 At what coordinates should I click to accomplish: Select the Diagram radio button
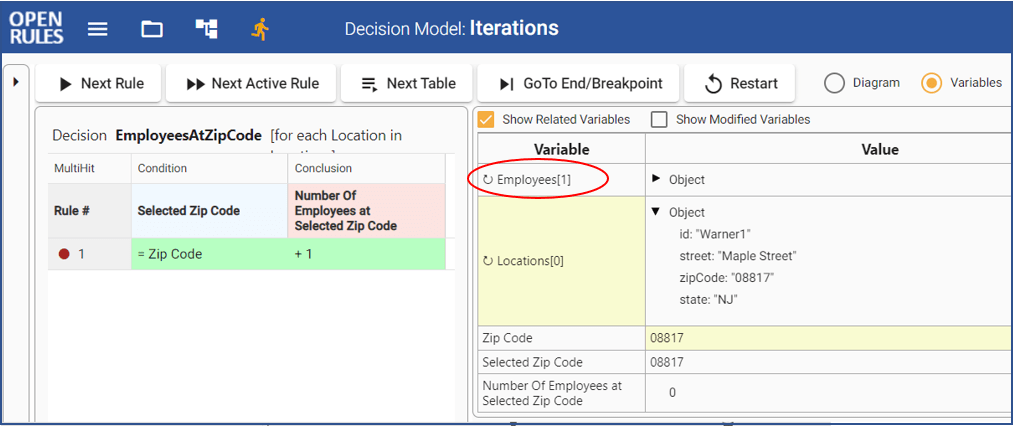coord(835,83)
